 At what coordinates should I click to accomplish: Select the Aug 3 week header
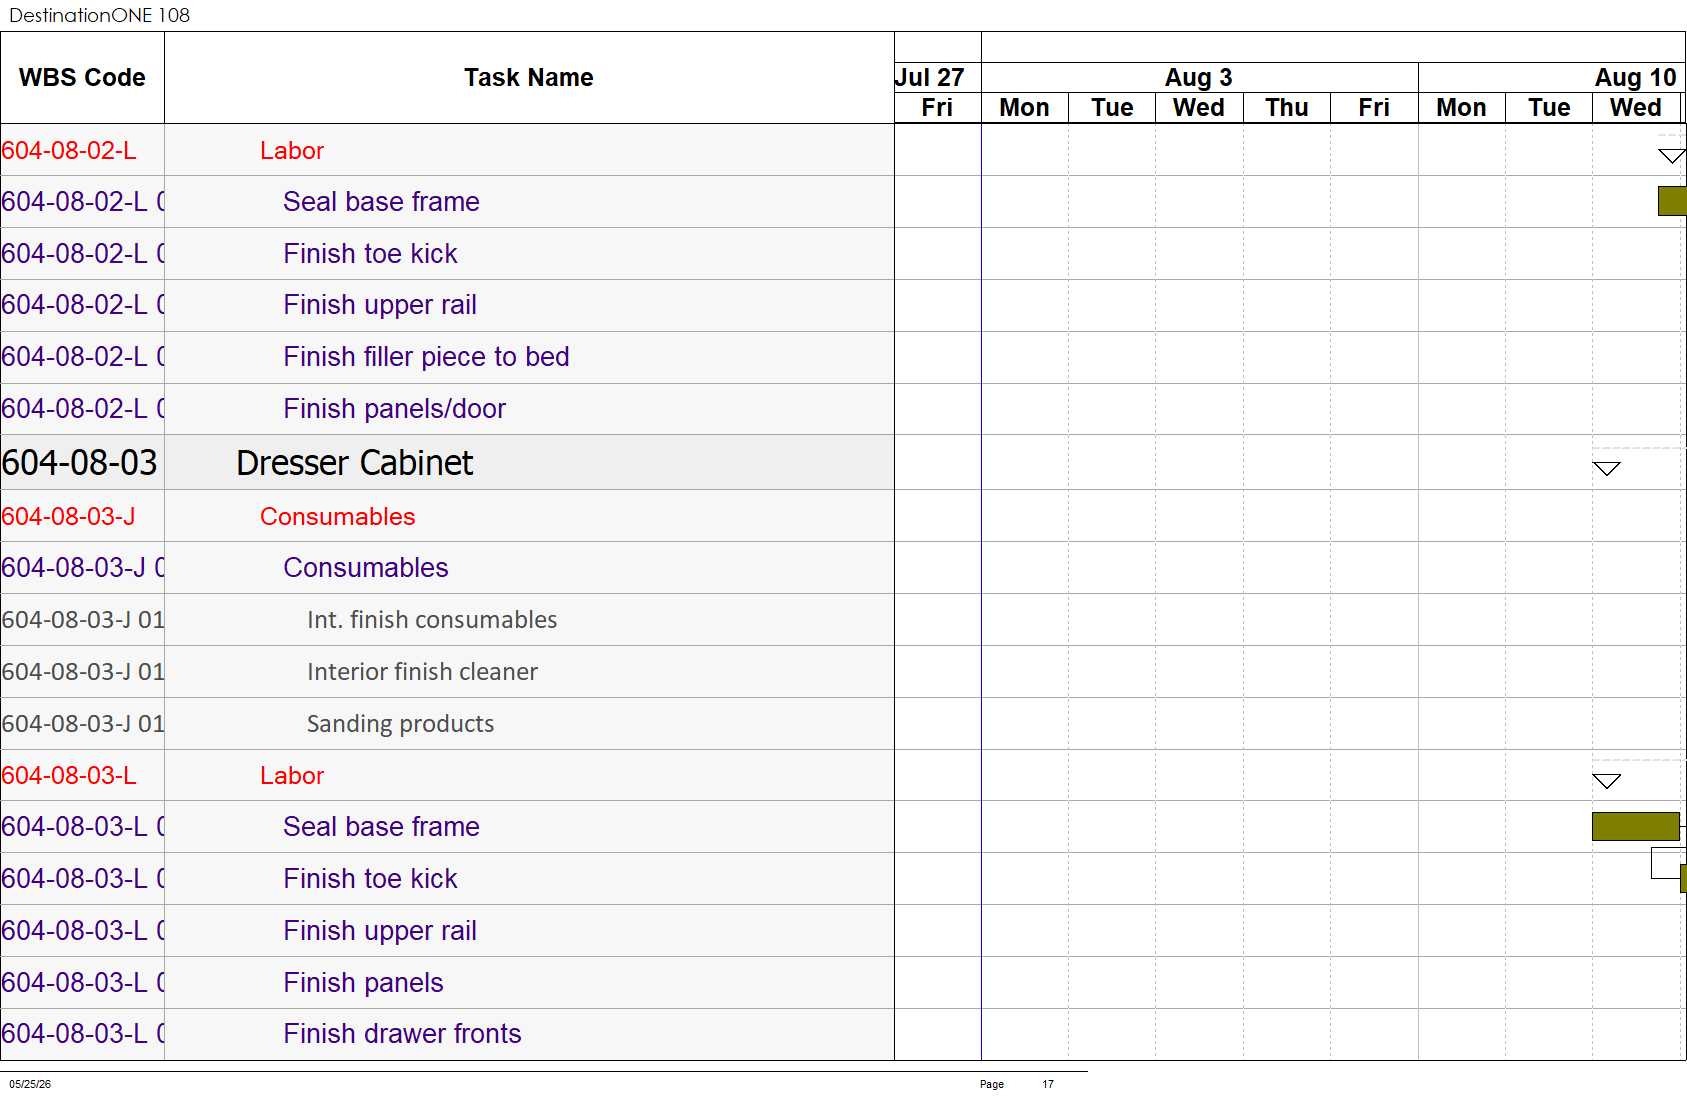1199,78
